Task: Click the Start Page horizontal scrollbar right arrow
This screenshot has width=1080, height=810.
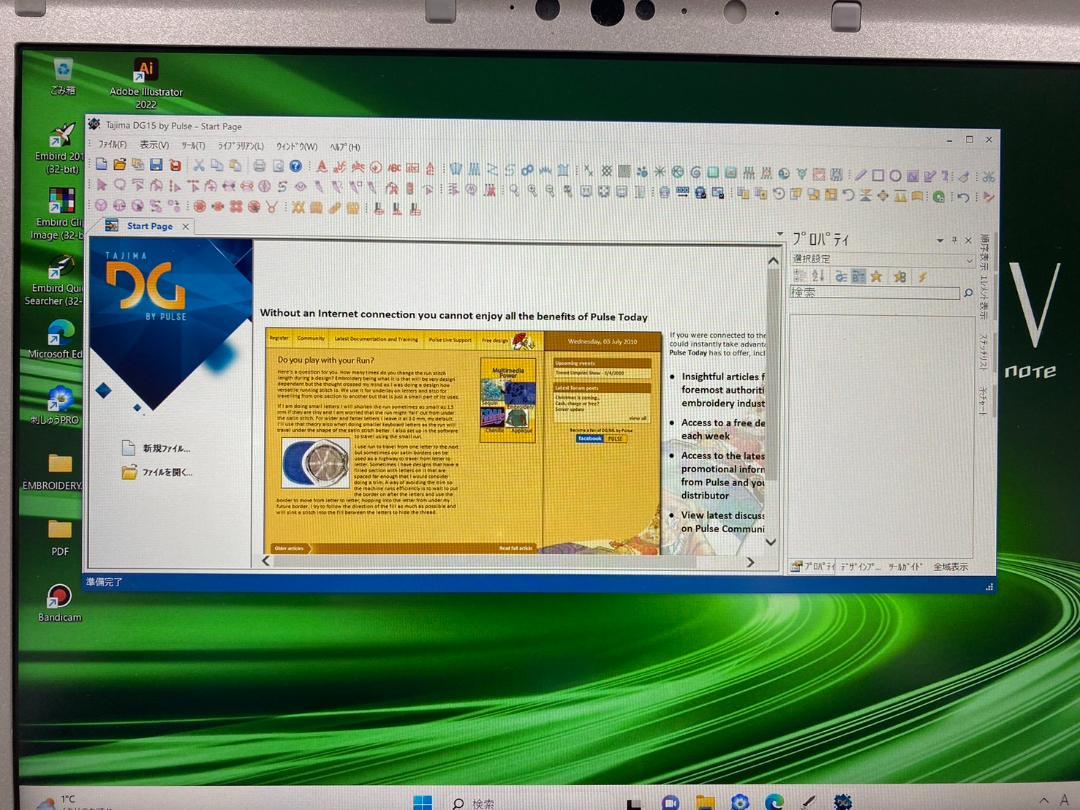Action: pos(751,563)
